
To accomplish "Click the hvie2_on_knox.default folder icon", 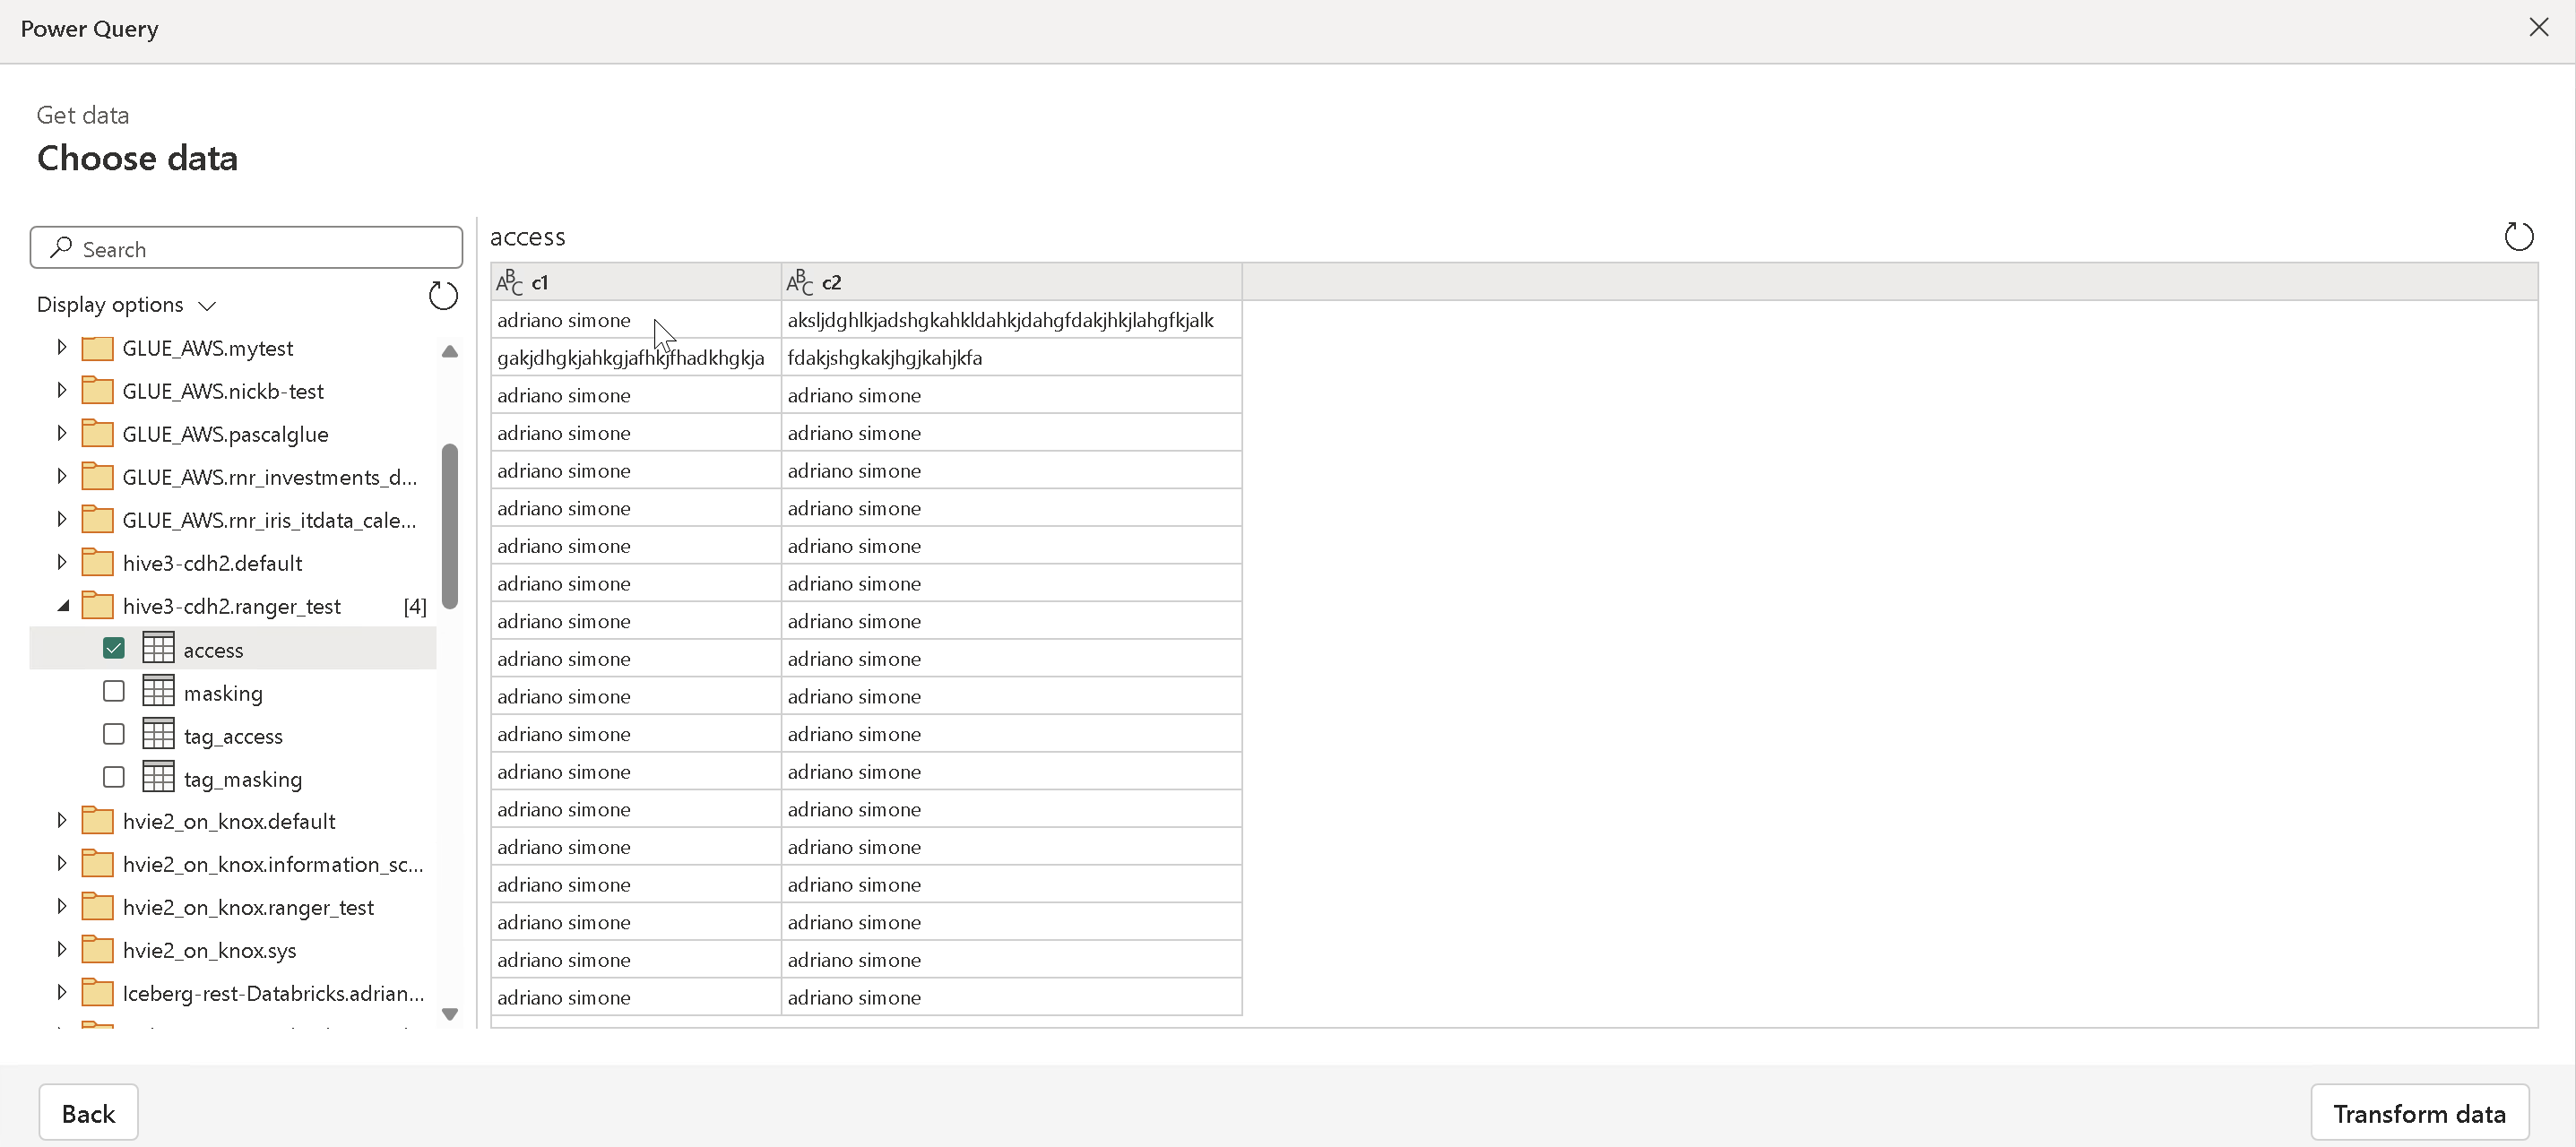I will (97, 821).
